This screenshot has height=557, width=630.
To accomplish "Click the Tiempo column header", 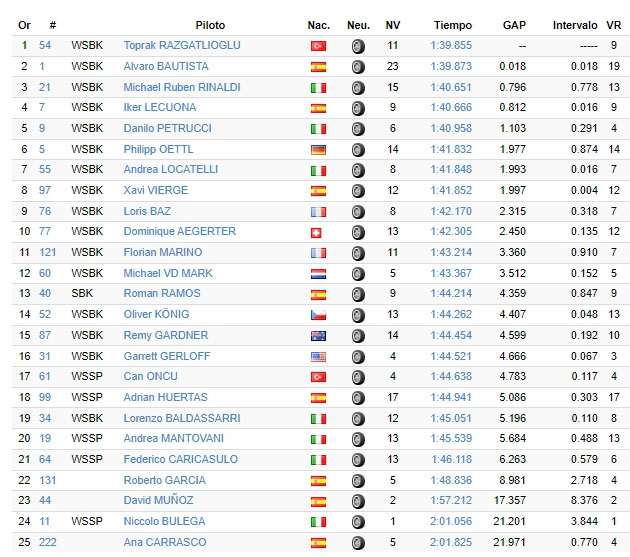I will (x=453, y=25).
